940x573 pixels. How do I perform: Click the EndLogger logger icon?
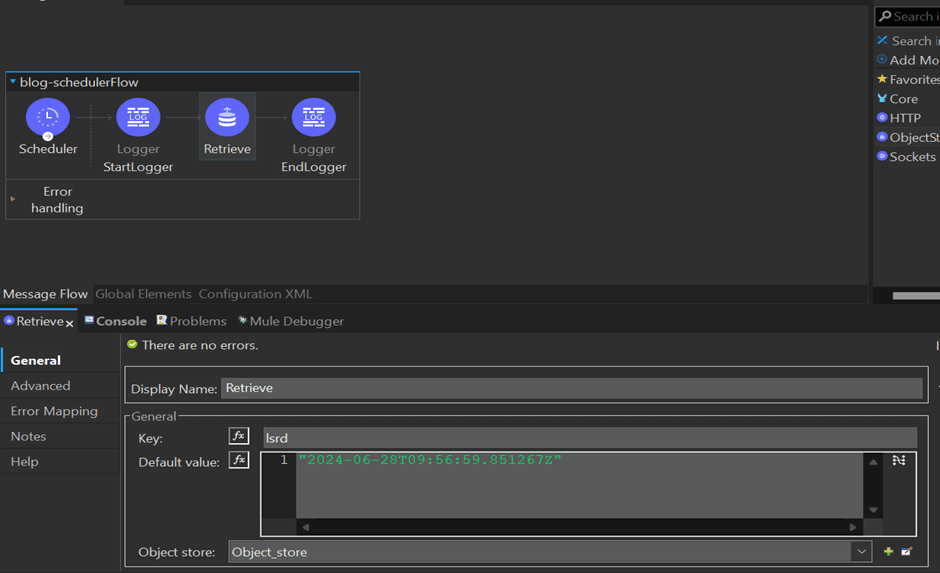tap(313, 118)
